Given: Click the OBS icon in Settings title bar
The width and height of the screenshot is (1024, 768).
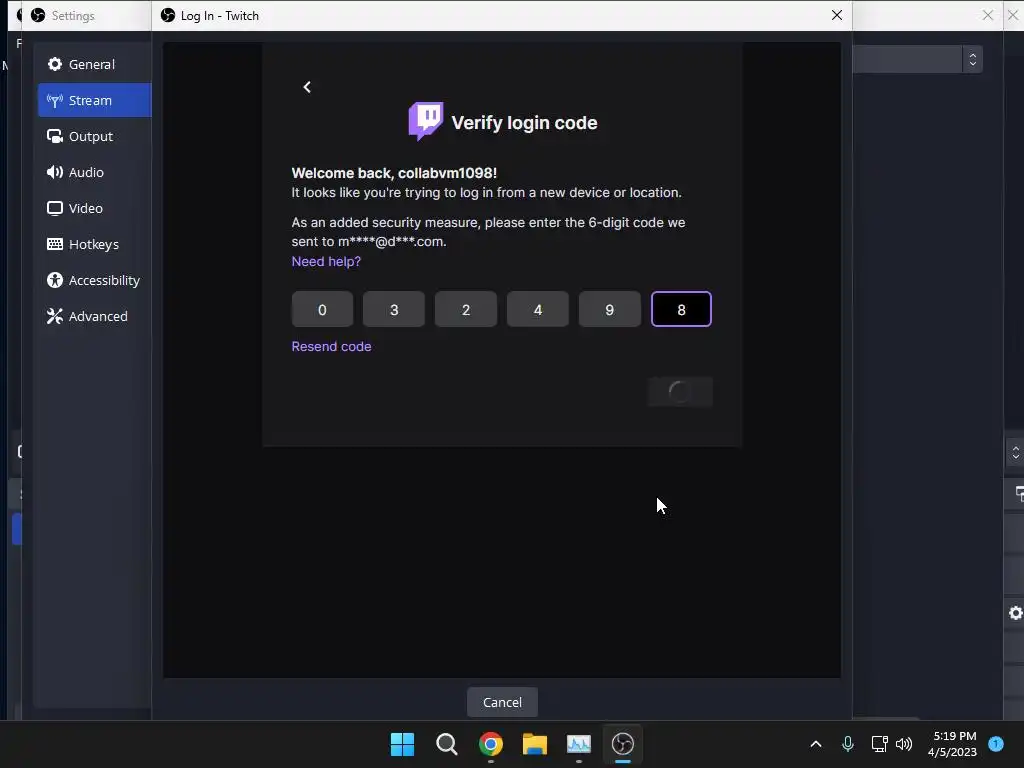Looking at the screenshot, I should (x=38, y=15).
